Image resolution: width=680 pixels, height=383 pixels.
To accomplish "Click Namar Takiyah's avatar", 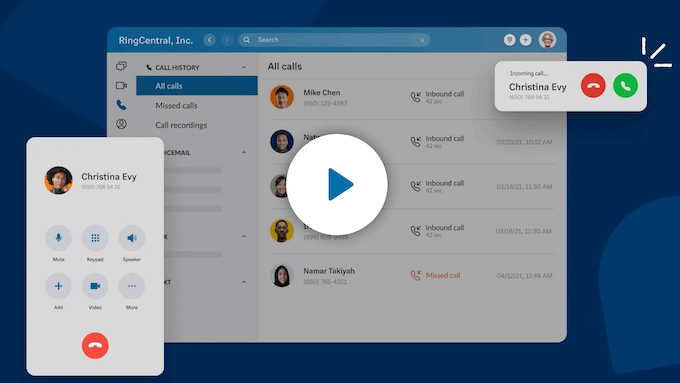I will click(282, 275).
